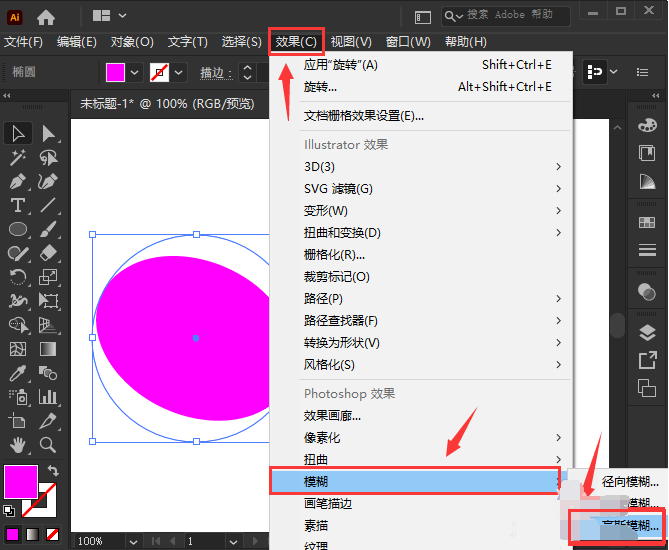Set the paint mode to Color

(12, 534)
